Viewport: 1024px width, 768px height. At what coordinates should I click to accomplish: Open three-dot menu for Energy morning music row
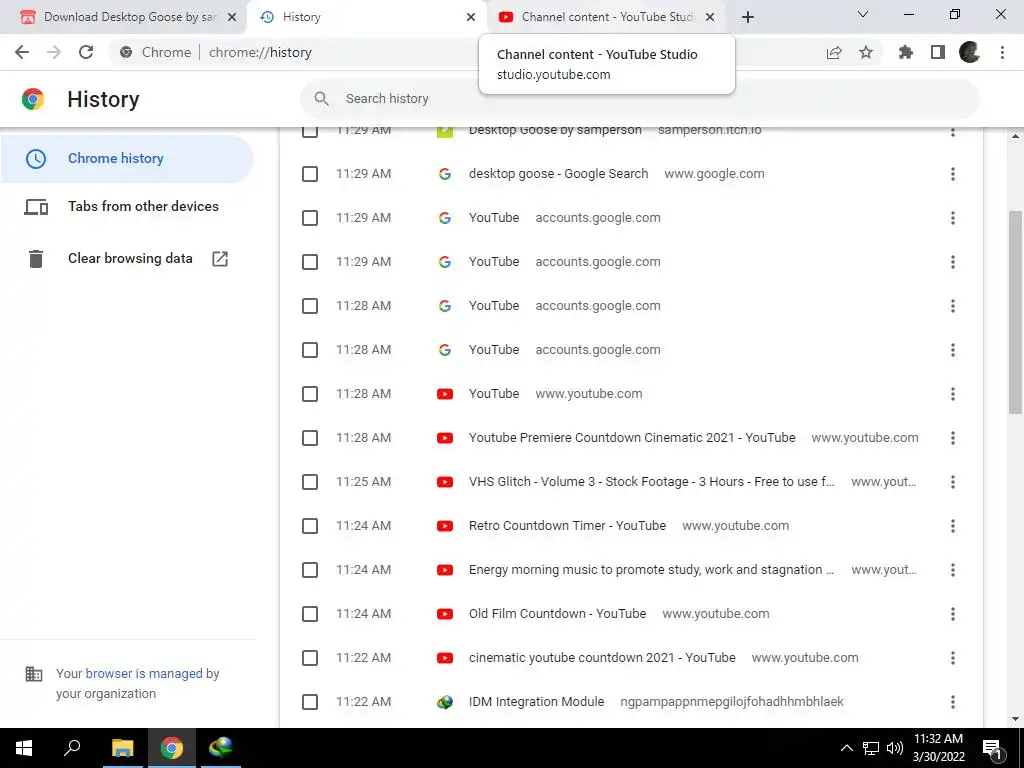tap(953, 570)
